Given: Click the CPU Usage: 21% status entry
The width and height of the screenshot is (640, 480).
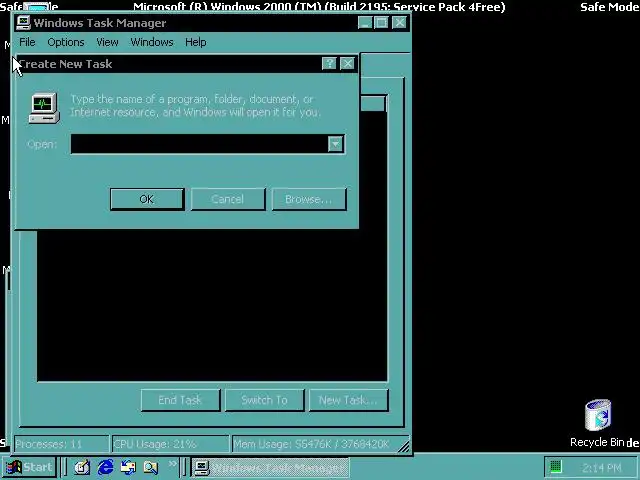Looking at the screenshot, I should 170,444.
